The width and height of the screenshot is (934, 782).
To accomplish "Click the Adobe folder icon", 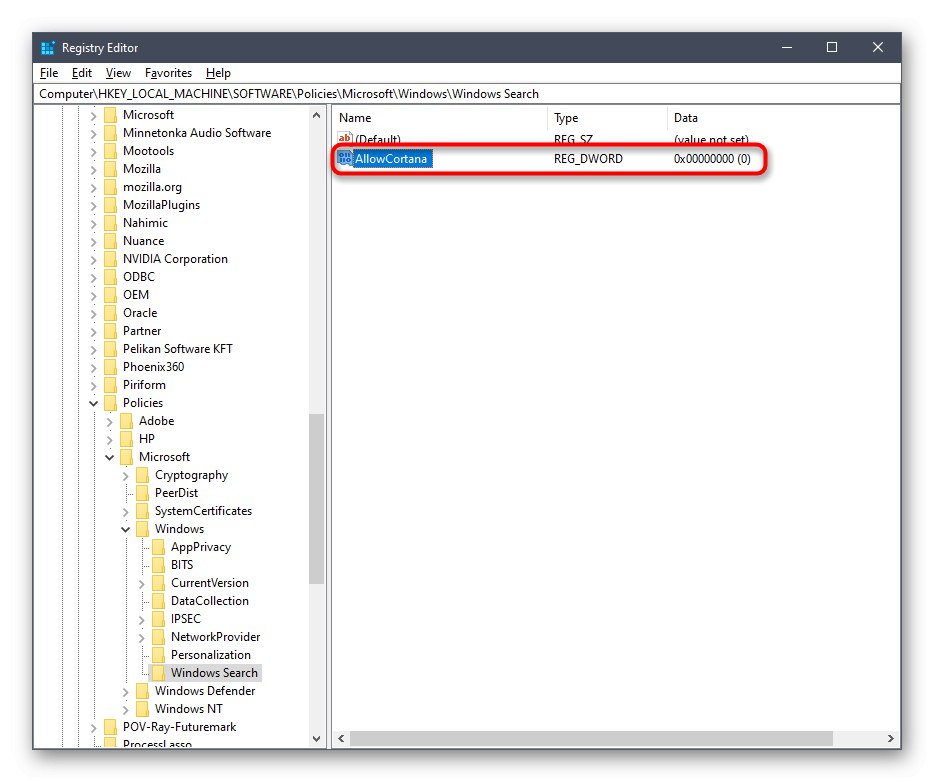I will 126,421.
